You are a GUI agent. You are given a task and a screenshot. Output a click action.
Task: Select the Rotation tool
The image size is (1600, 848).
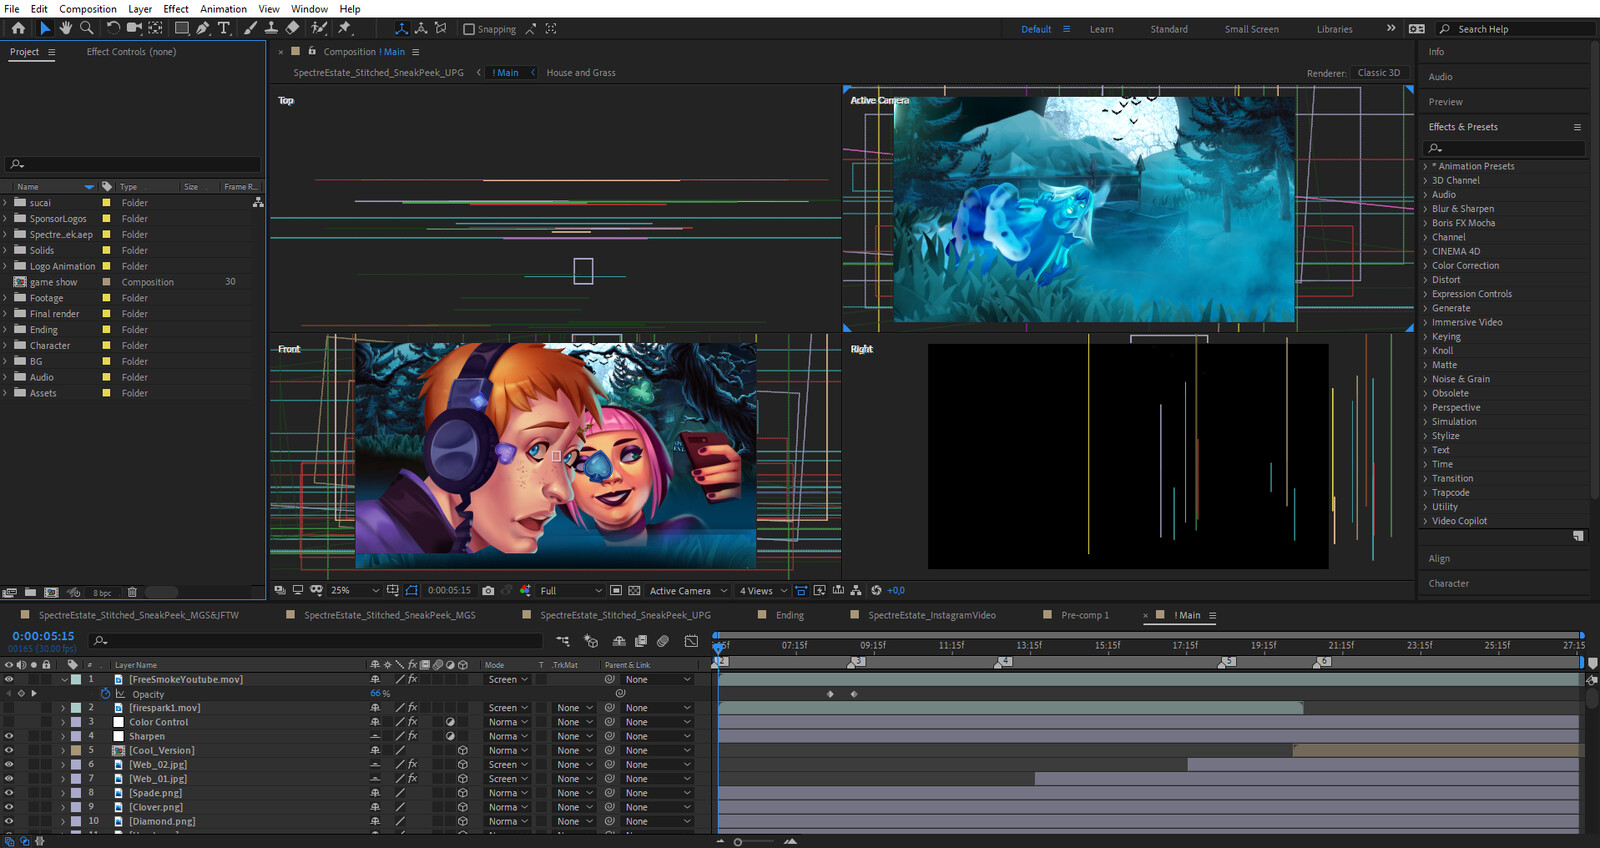tap(113, 28)
